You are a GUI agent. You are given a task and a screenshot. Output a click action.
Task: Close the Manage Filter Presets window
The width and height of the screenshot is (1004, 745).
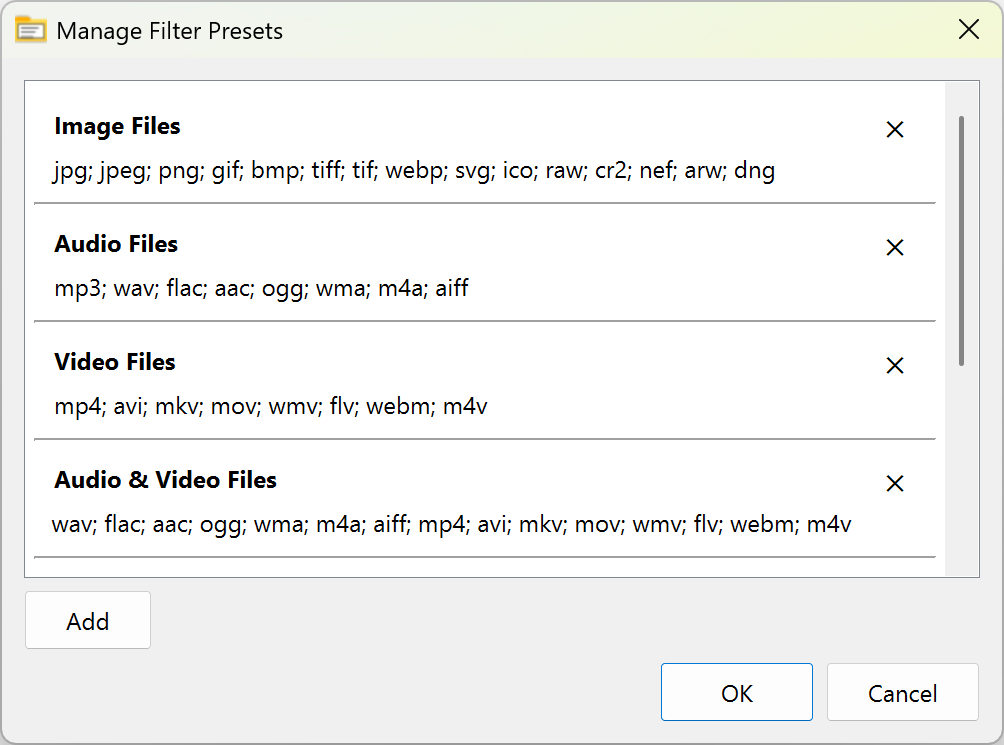(968, 29)
